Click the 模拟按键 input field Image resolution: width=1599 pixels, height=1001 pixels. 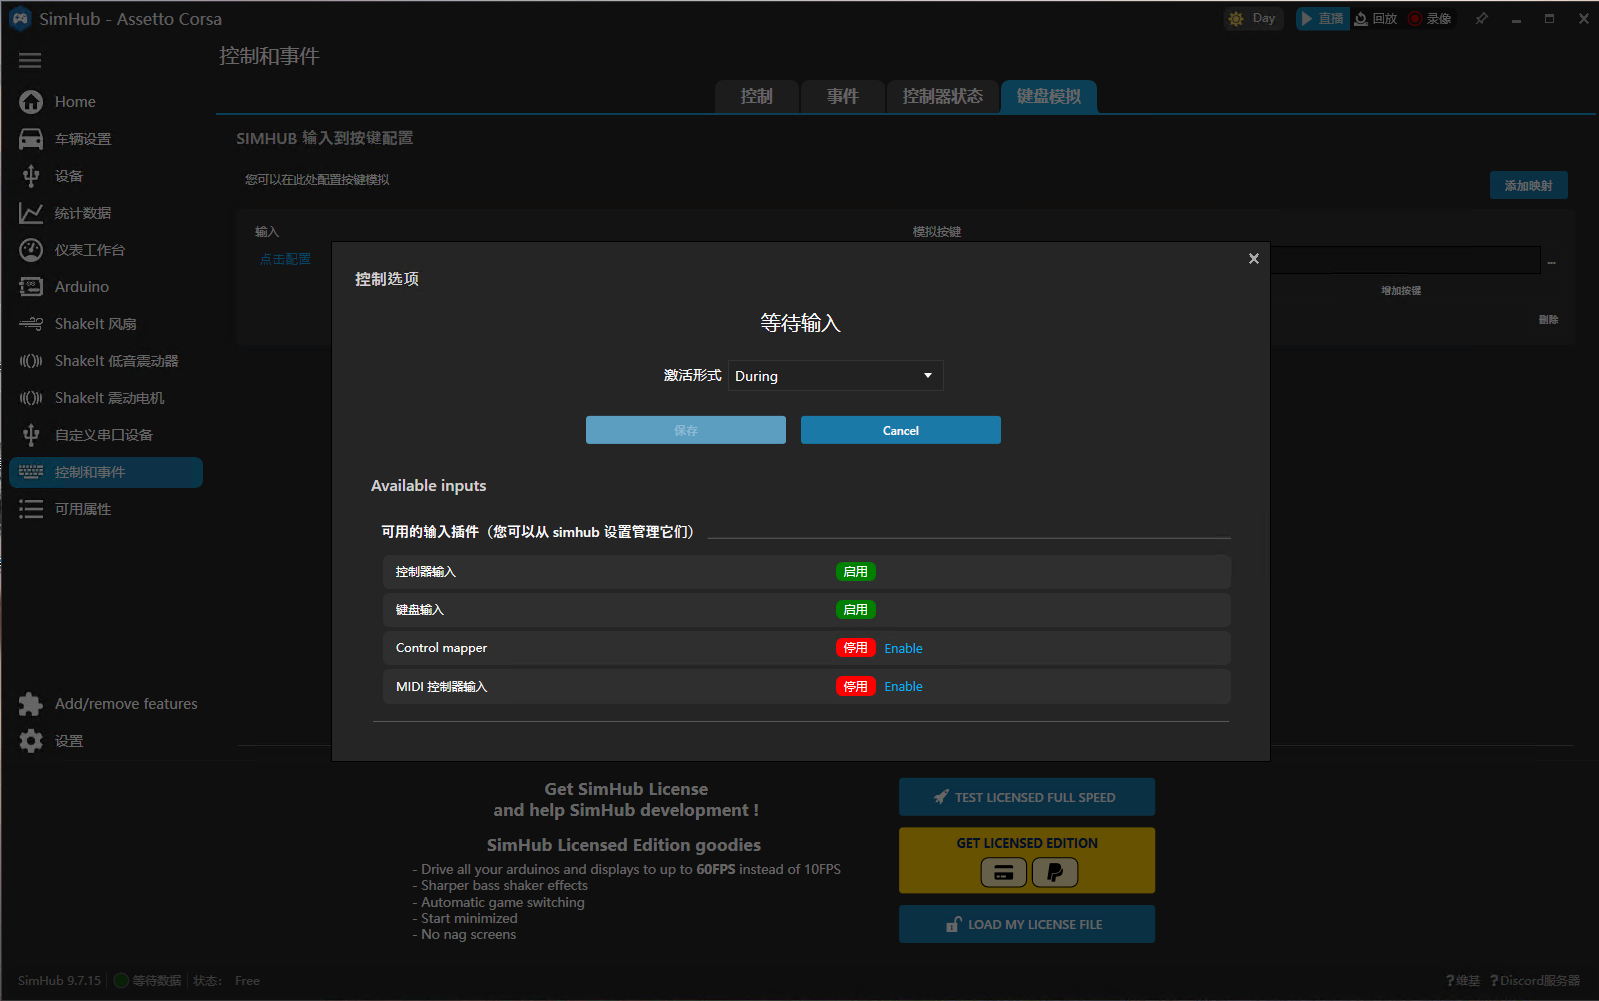coord(1405,260)
